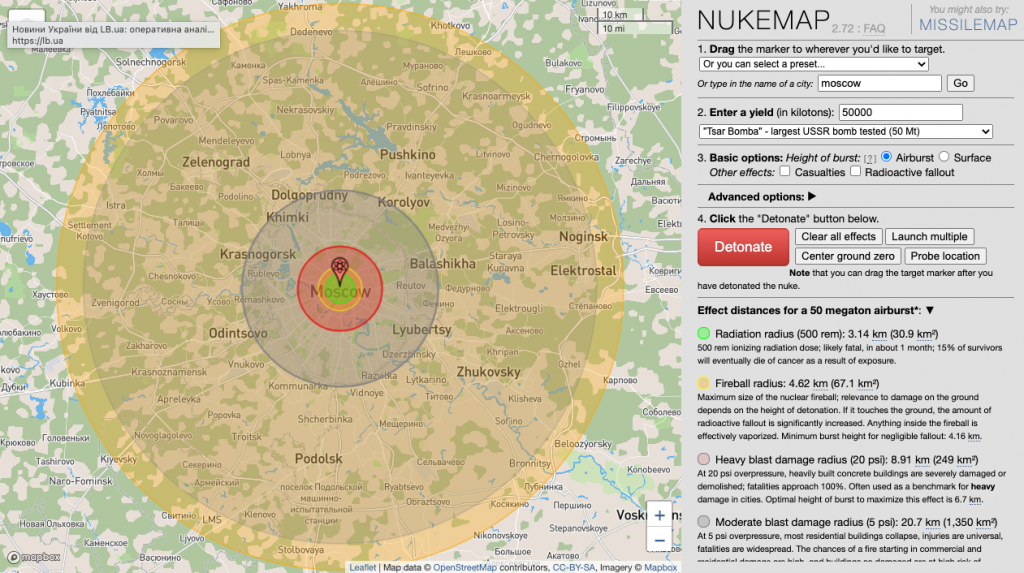Click the Krasnogorsk label on the map
1024x573 pixels.
click(257, 254)
